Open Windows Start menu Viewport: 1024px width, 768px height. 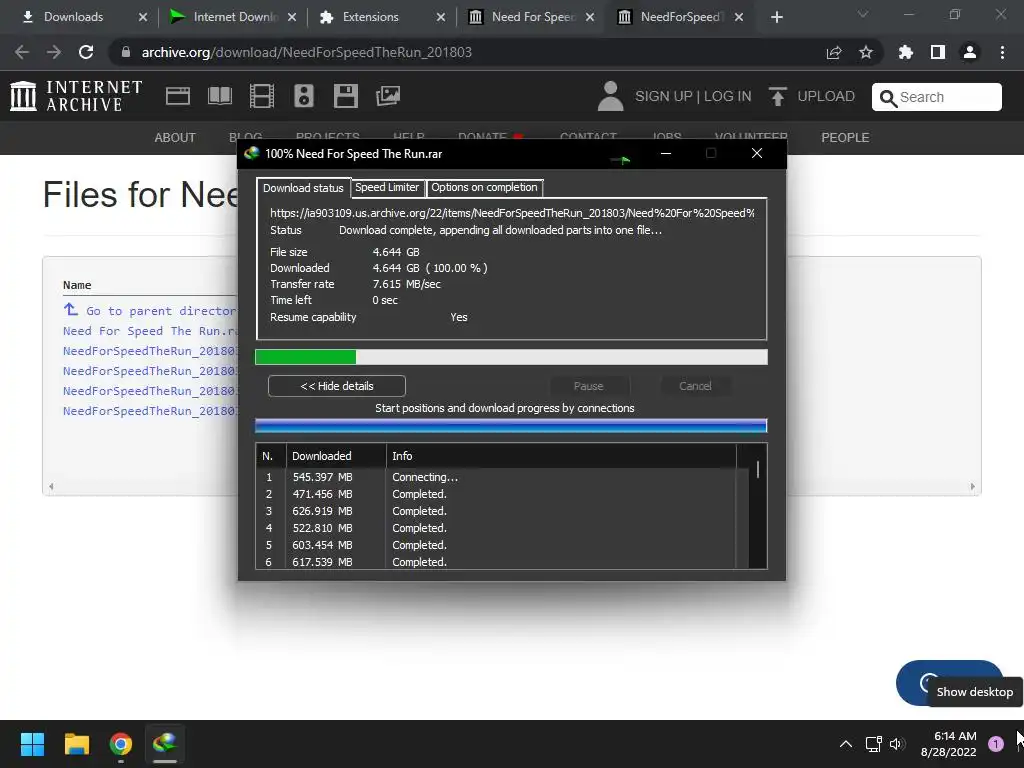pyautogui.click(x=32, y=744)
